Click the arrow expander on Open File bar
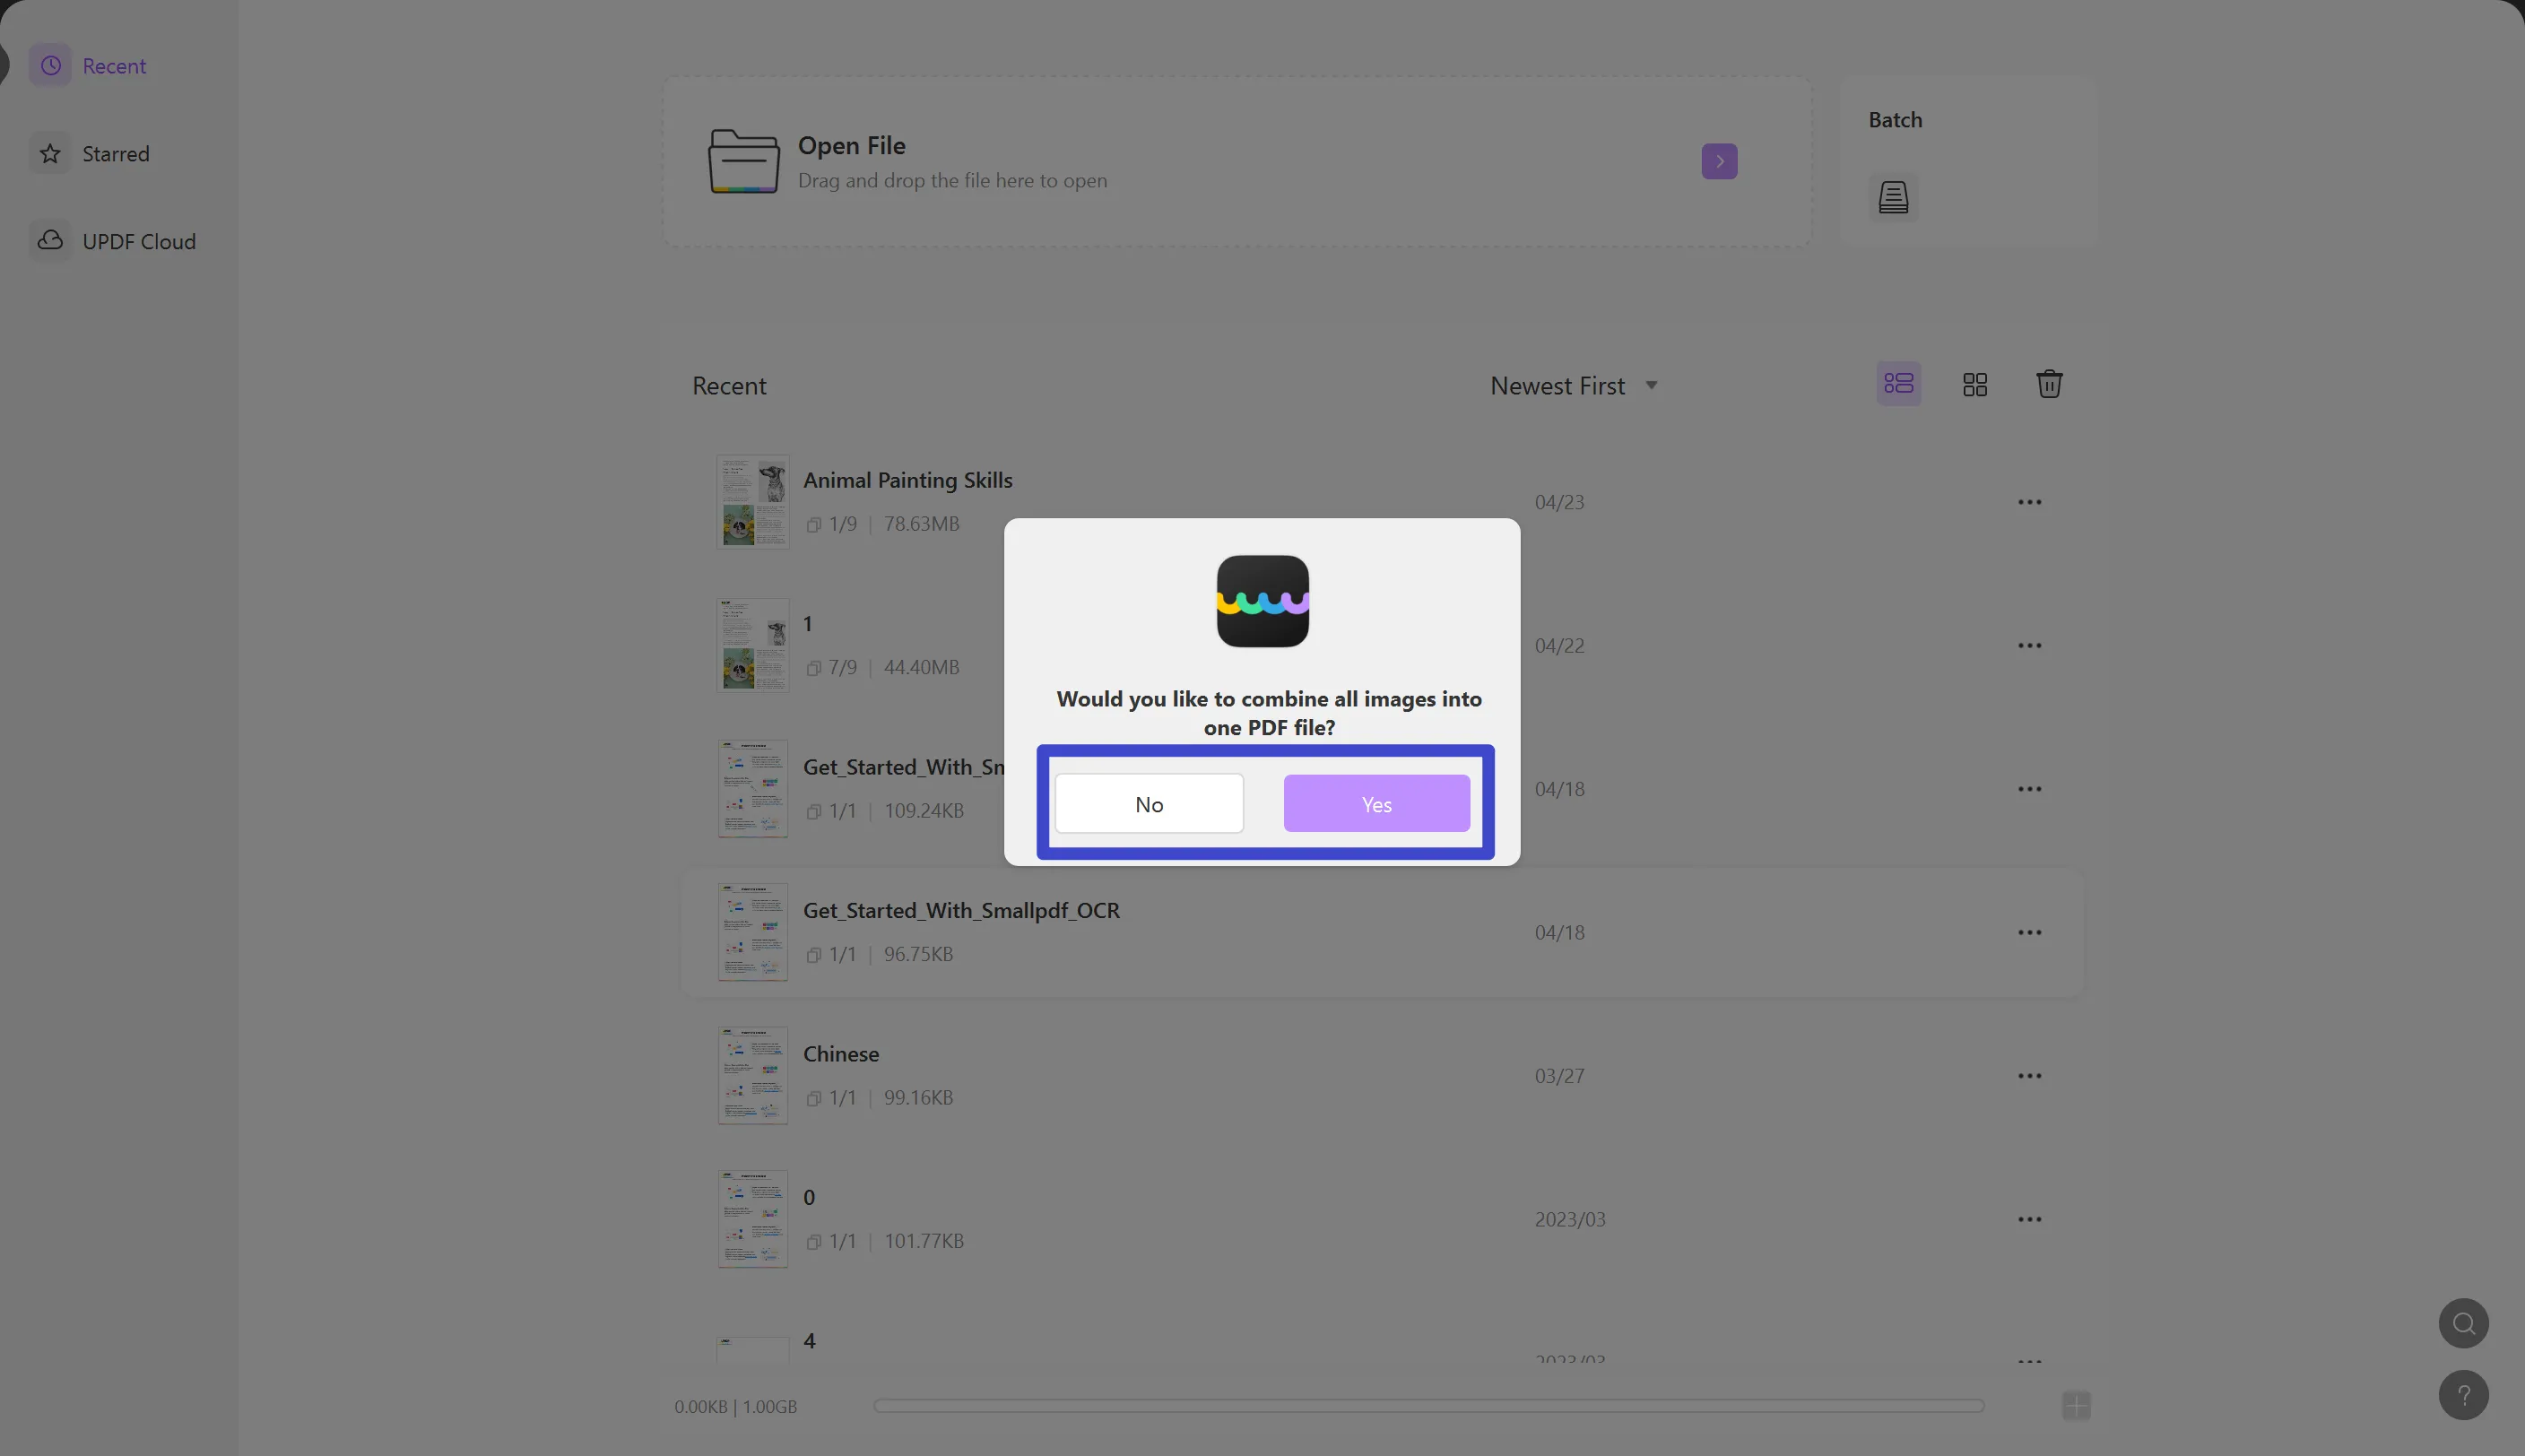2525x1456 pixels. click(x=1721, y=161)
